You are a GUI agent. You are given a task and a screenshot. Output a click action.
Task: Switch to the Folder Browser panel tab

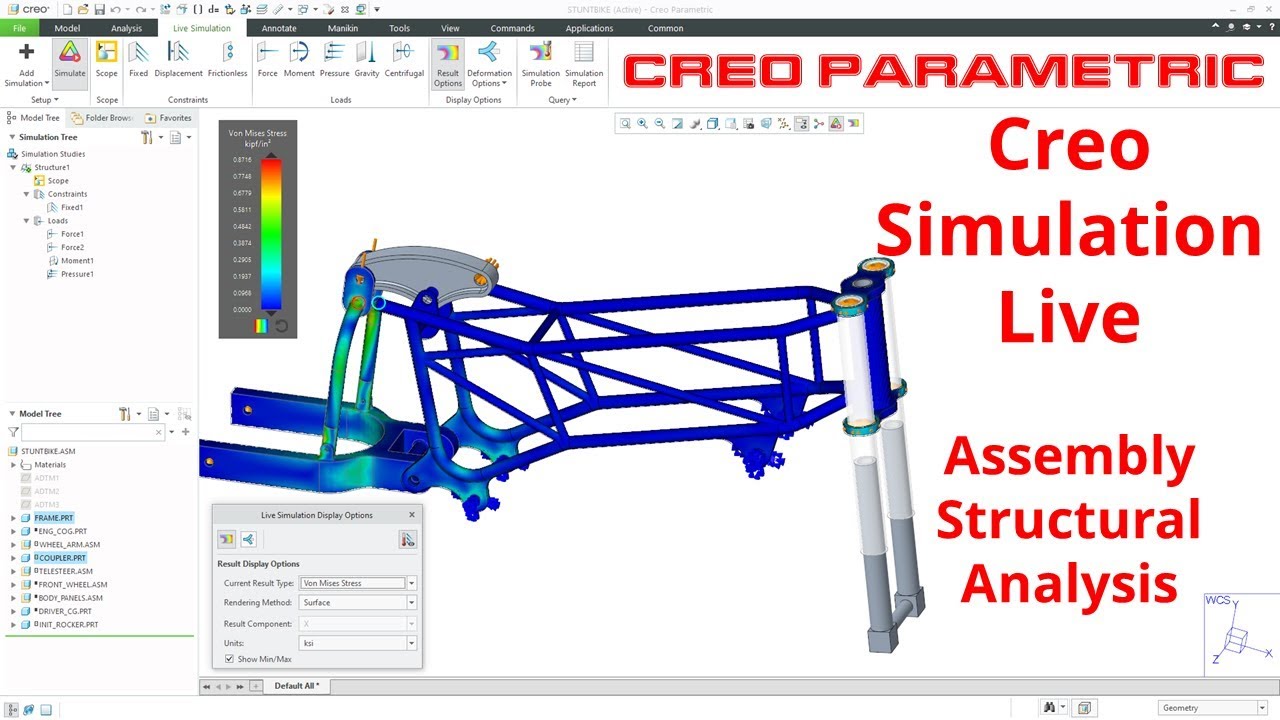[x=101, y=118]
